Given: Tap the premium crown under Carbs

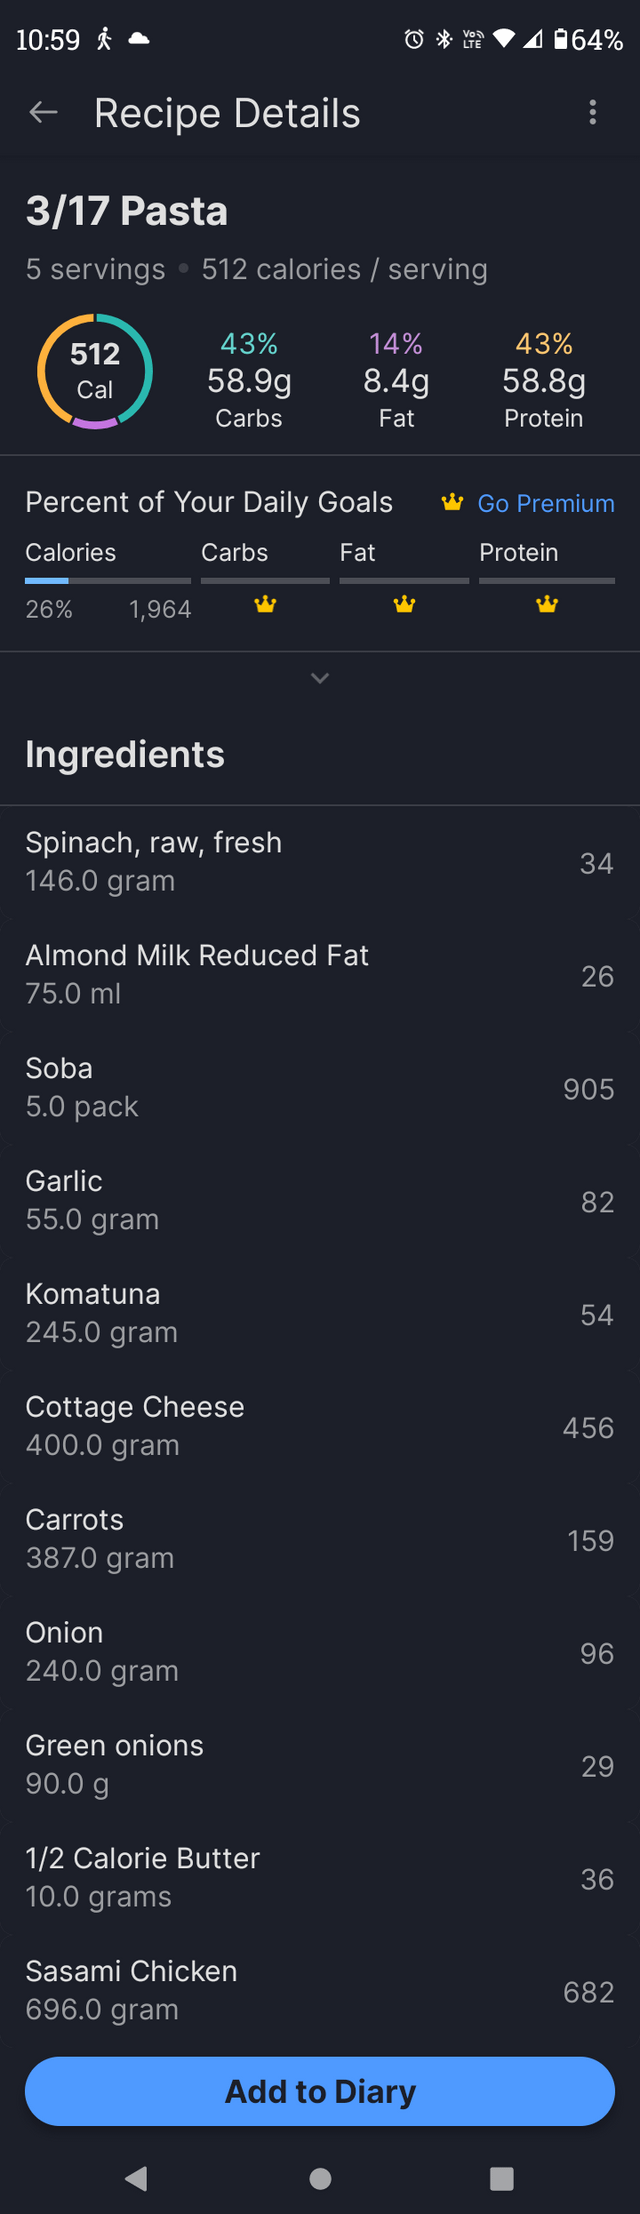Looking at the screenshot, I should [265, 605].
